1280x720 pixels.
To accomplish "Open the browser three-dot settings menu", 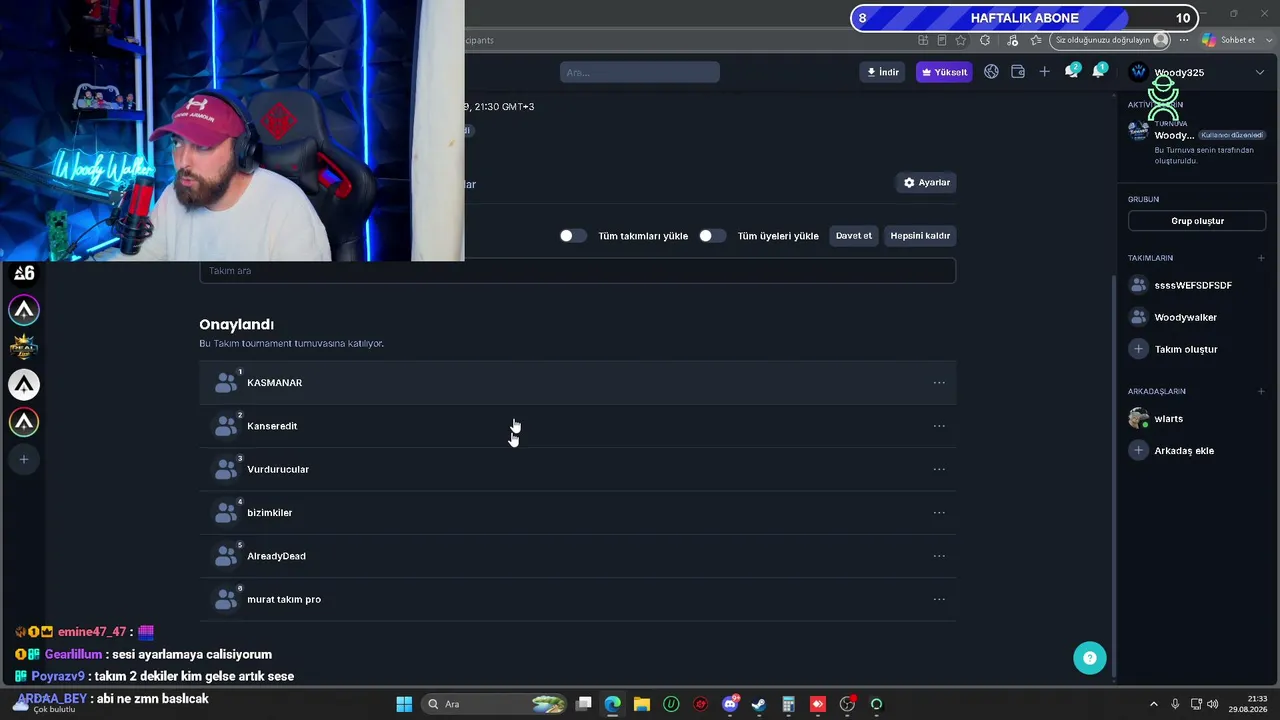I will coord(1184,40).
